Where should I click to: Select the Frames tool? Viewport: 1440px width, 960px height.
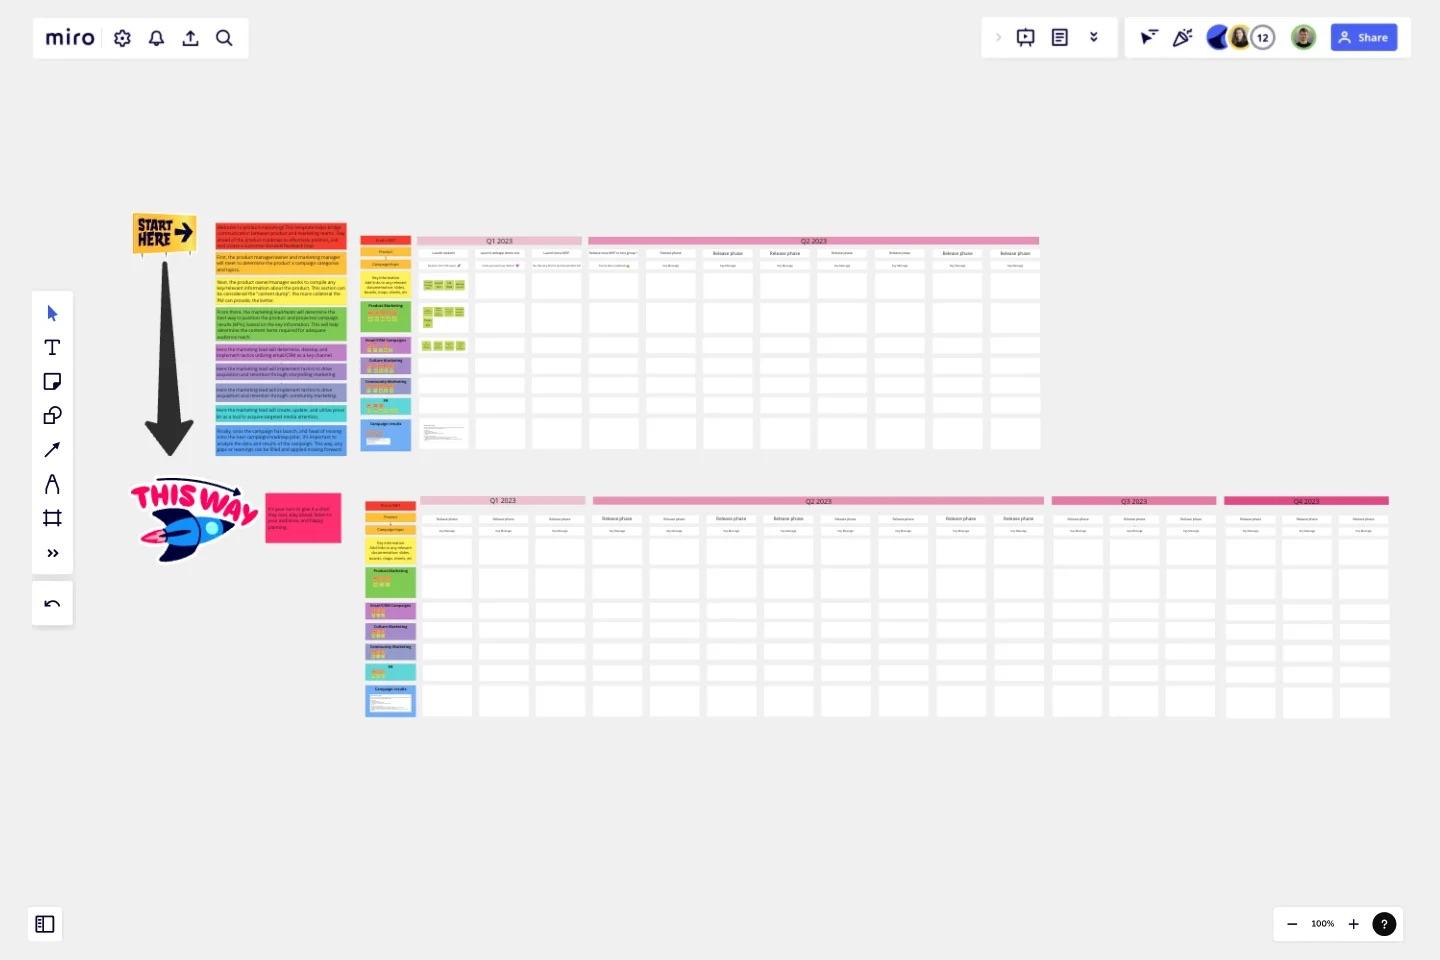(x=52, y=518)
